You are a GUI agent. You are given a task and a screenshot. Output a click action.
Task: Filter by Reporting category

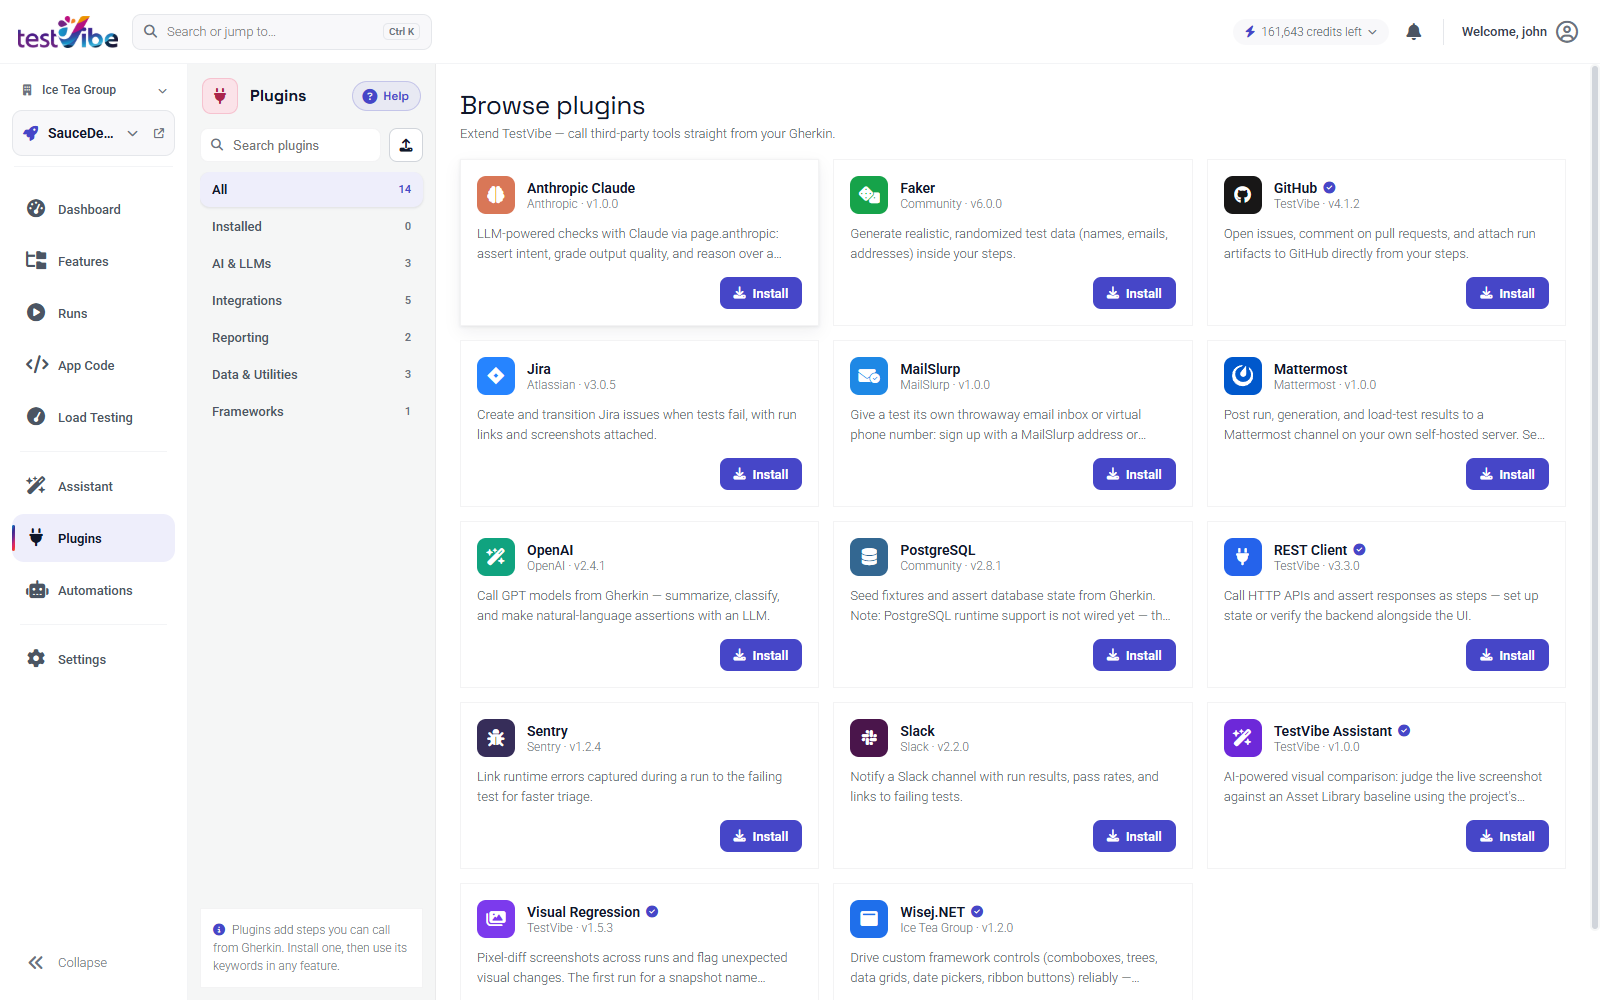click(312, 337)
